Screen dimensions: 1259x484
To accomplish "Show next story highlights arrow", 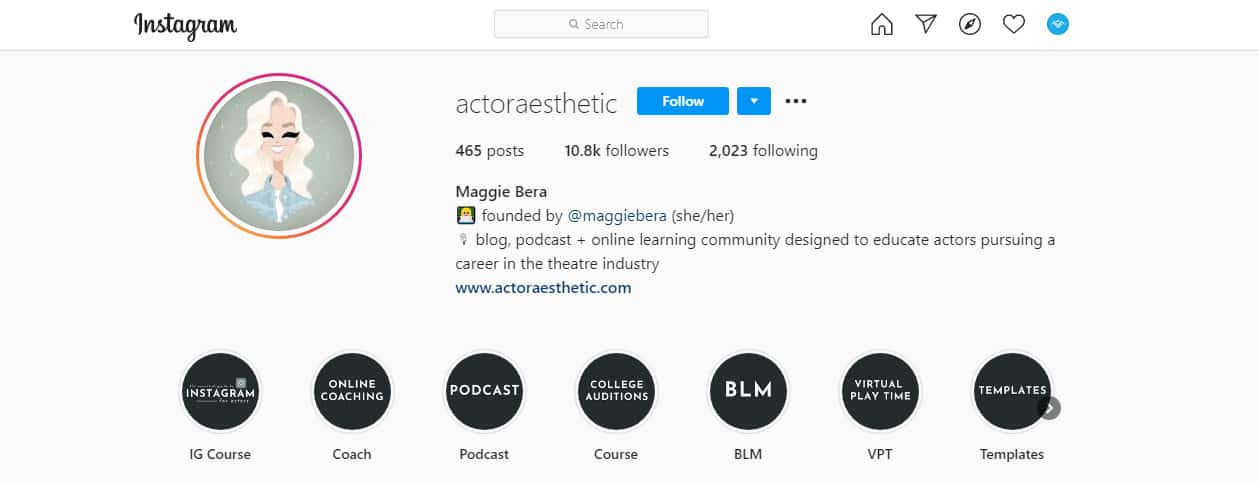I will [1049, 408].
